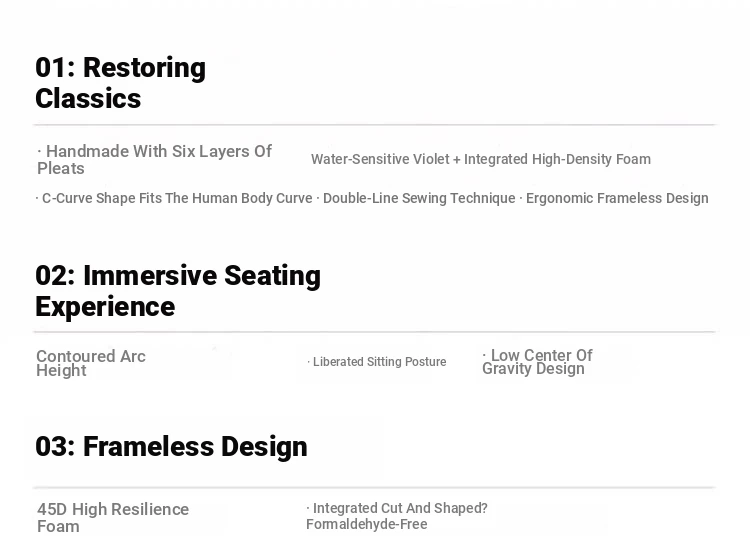Click the 'Formaldehyde-Free' text
The height and width of the screenshot is (560, 750).
coord(367,524)
